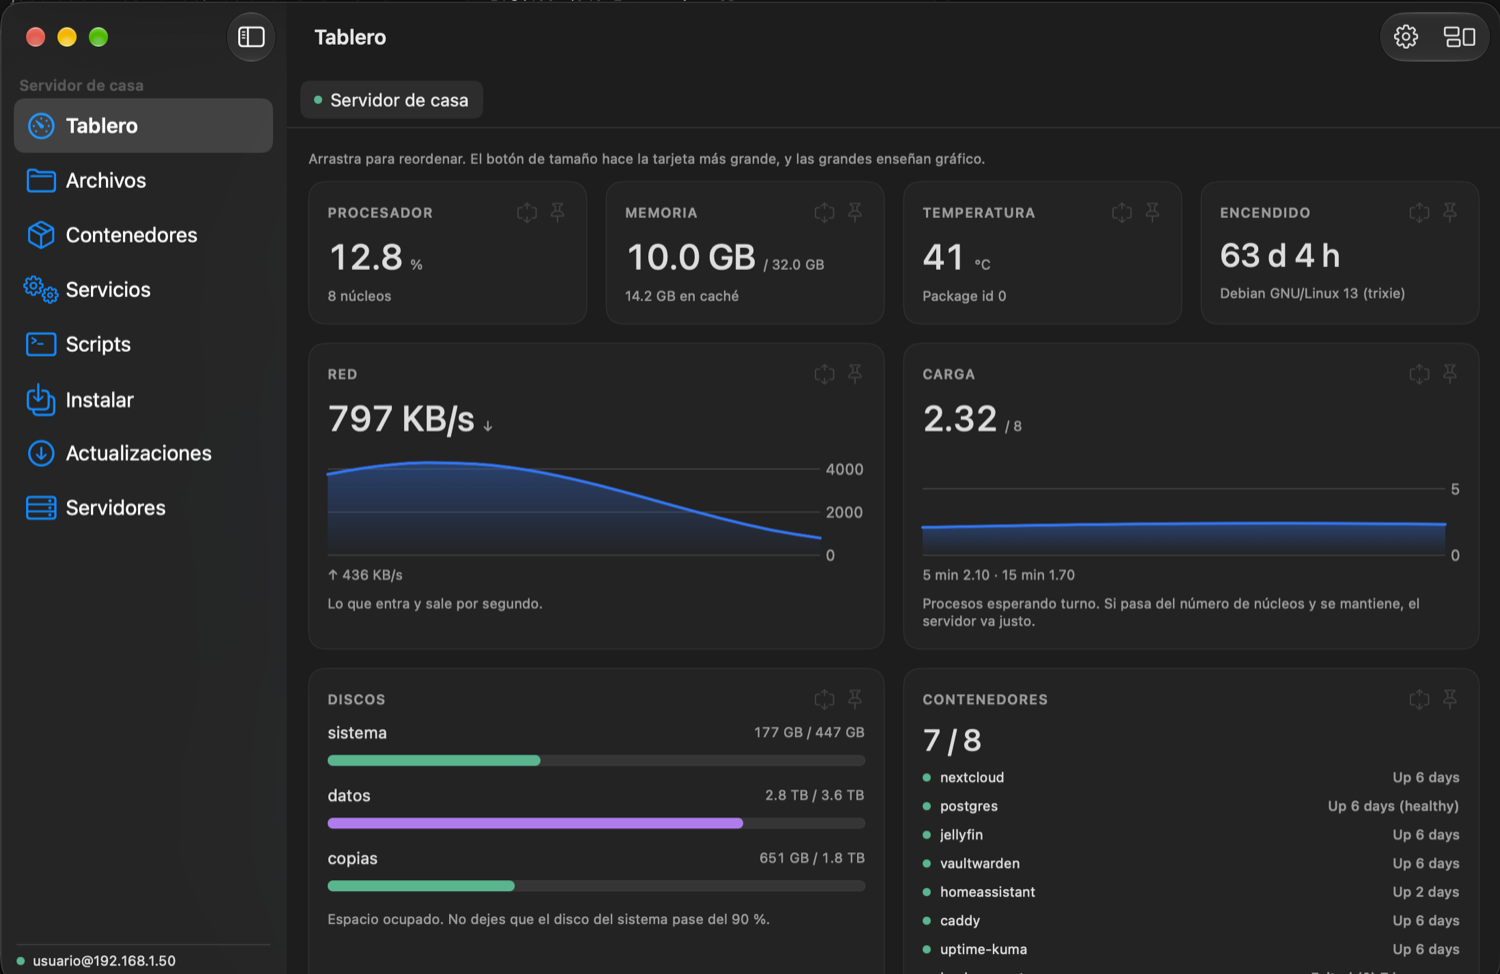
Task: Click Up 2 days status for homeassistant
Action: tap(1426, 892)
